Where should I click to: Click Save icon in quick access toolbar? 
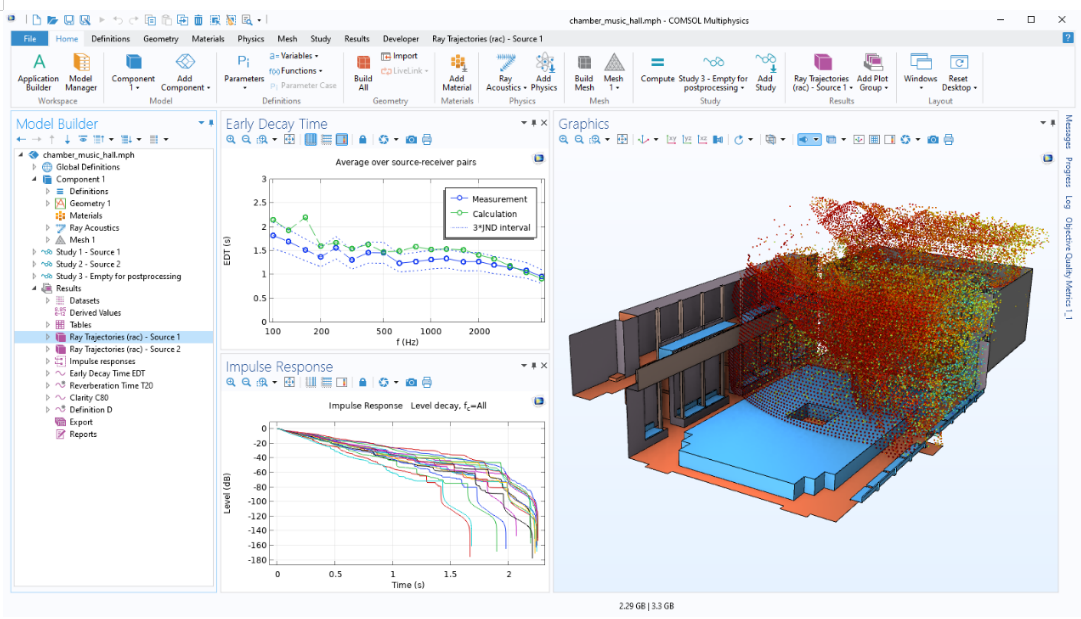tap(69, 20)
